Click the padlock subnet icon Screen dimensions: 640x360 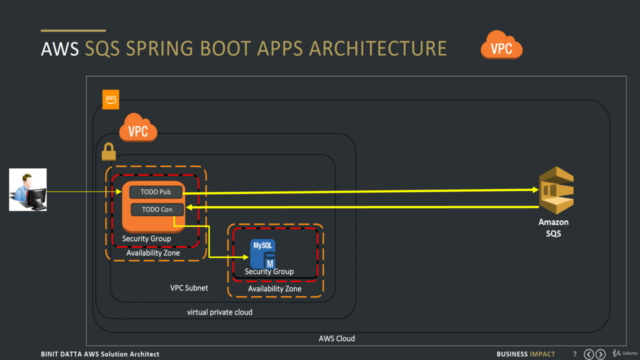109,151
